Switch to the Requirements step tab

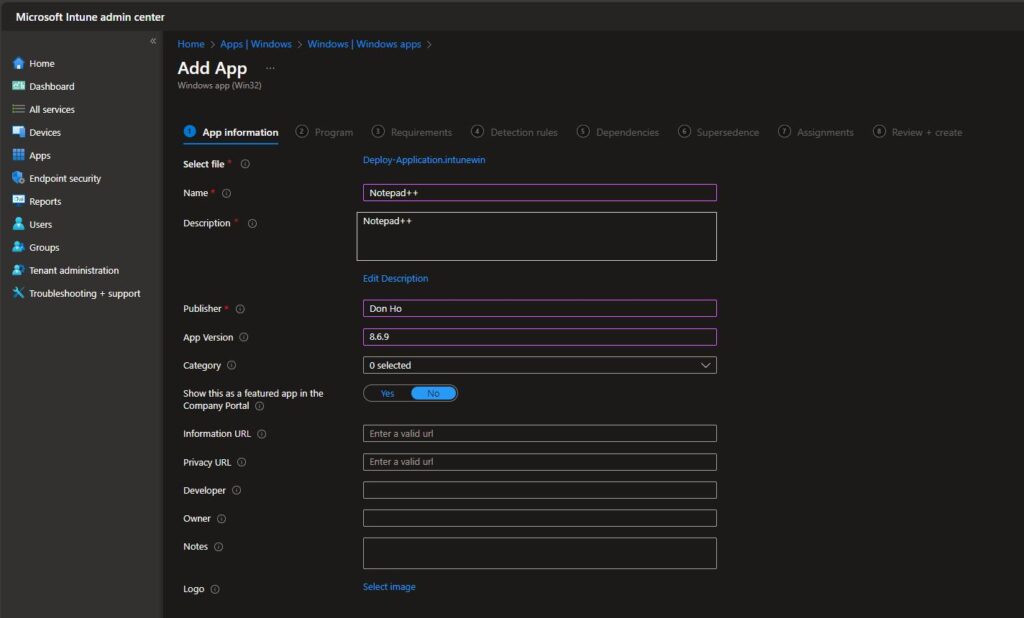(412, 132)
